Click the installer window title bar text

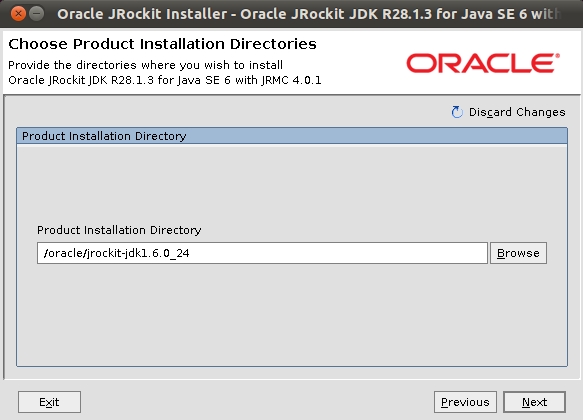coord(309,14)
